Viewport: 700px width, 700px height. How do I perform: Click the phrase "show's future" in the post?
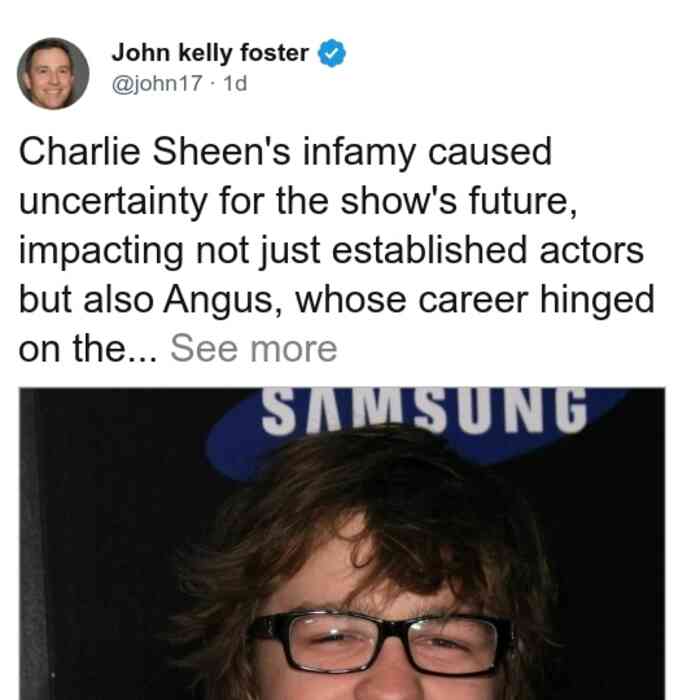[459, 201]
